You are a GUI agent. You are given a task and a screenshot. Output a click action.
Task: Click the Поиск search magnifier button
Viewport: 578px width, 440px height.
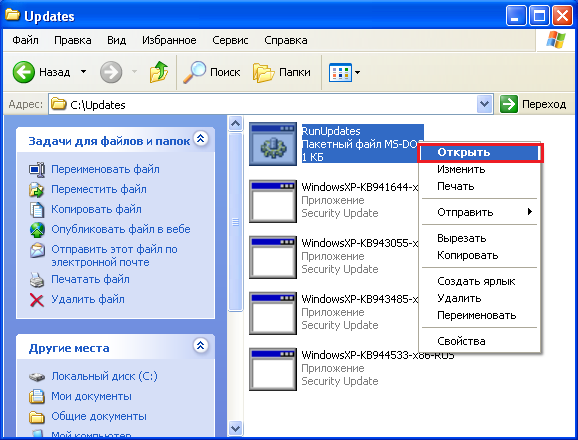click(212, 72)
